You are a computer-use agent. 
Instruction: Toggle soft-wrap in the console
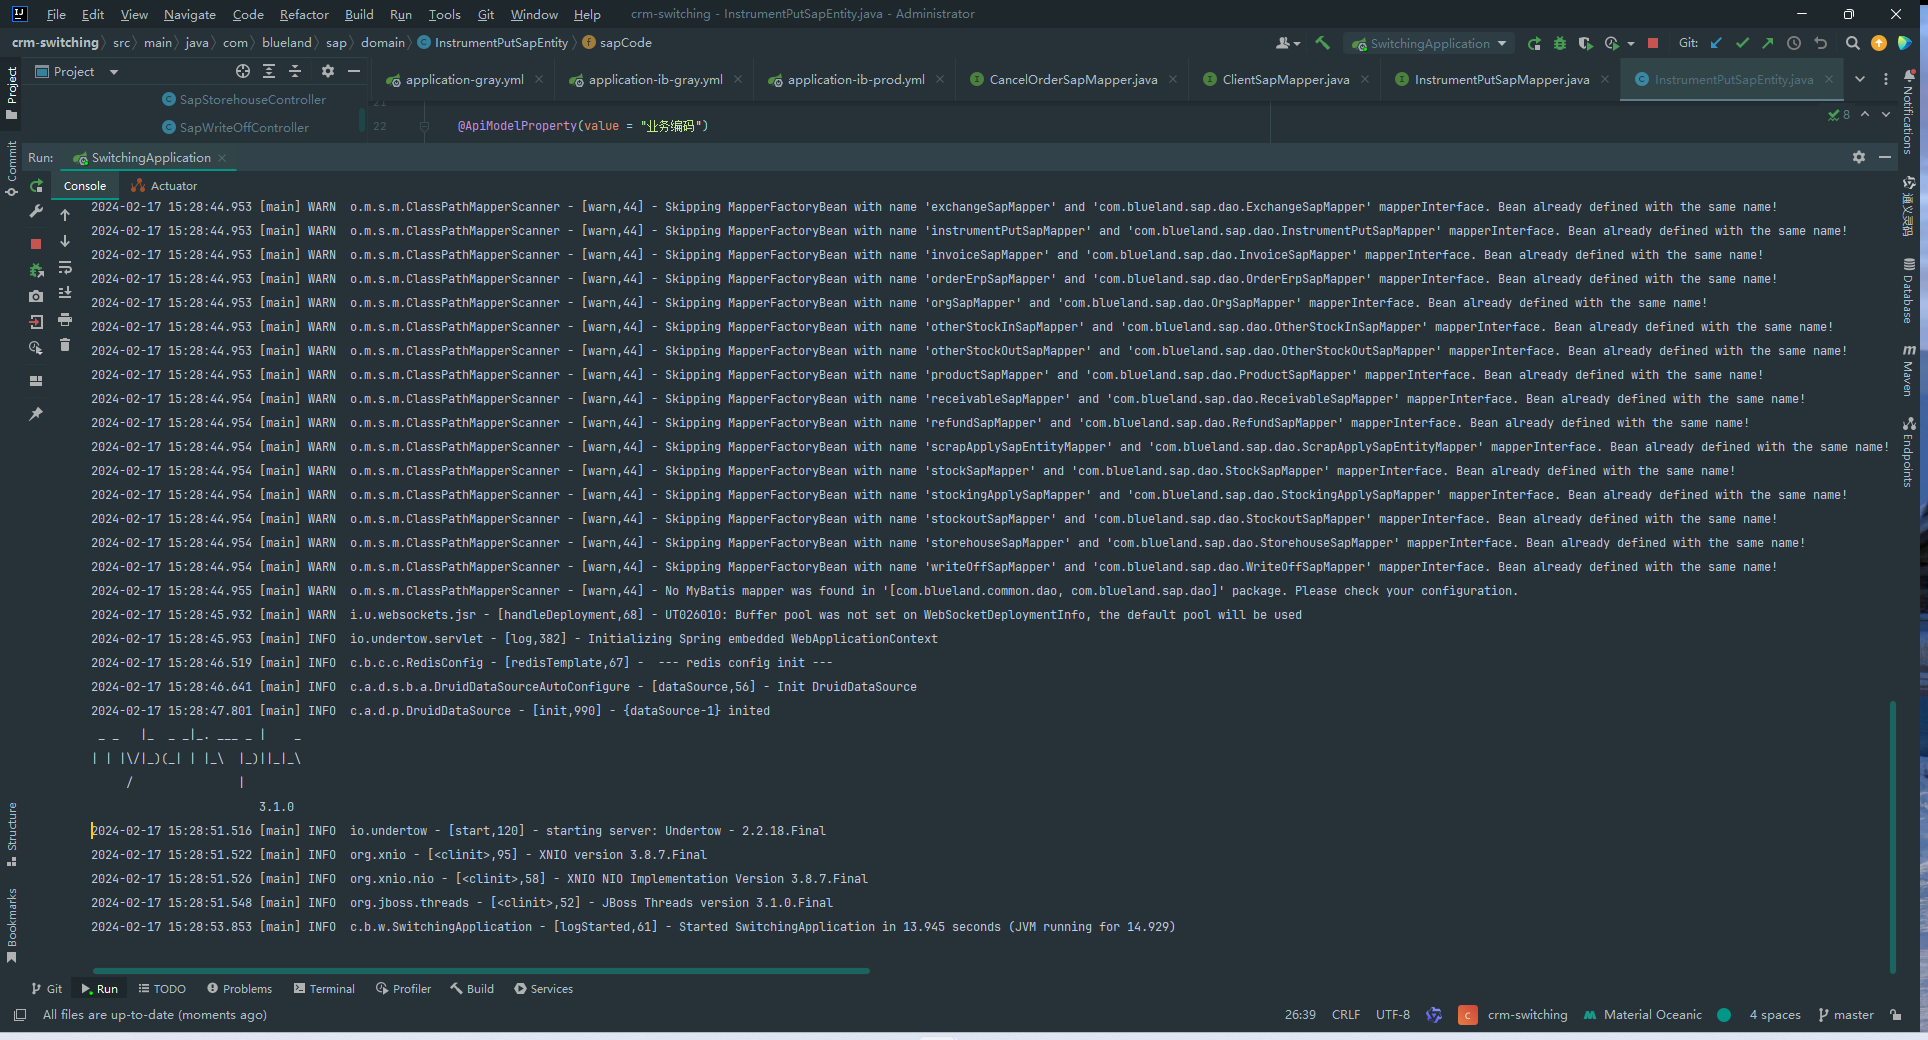point(65,268)
